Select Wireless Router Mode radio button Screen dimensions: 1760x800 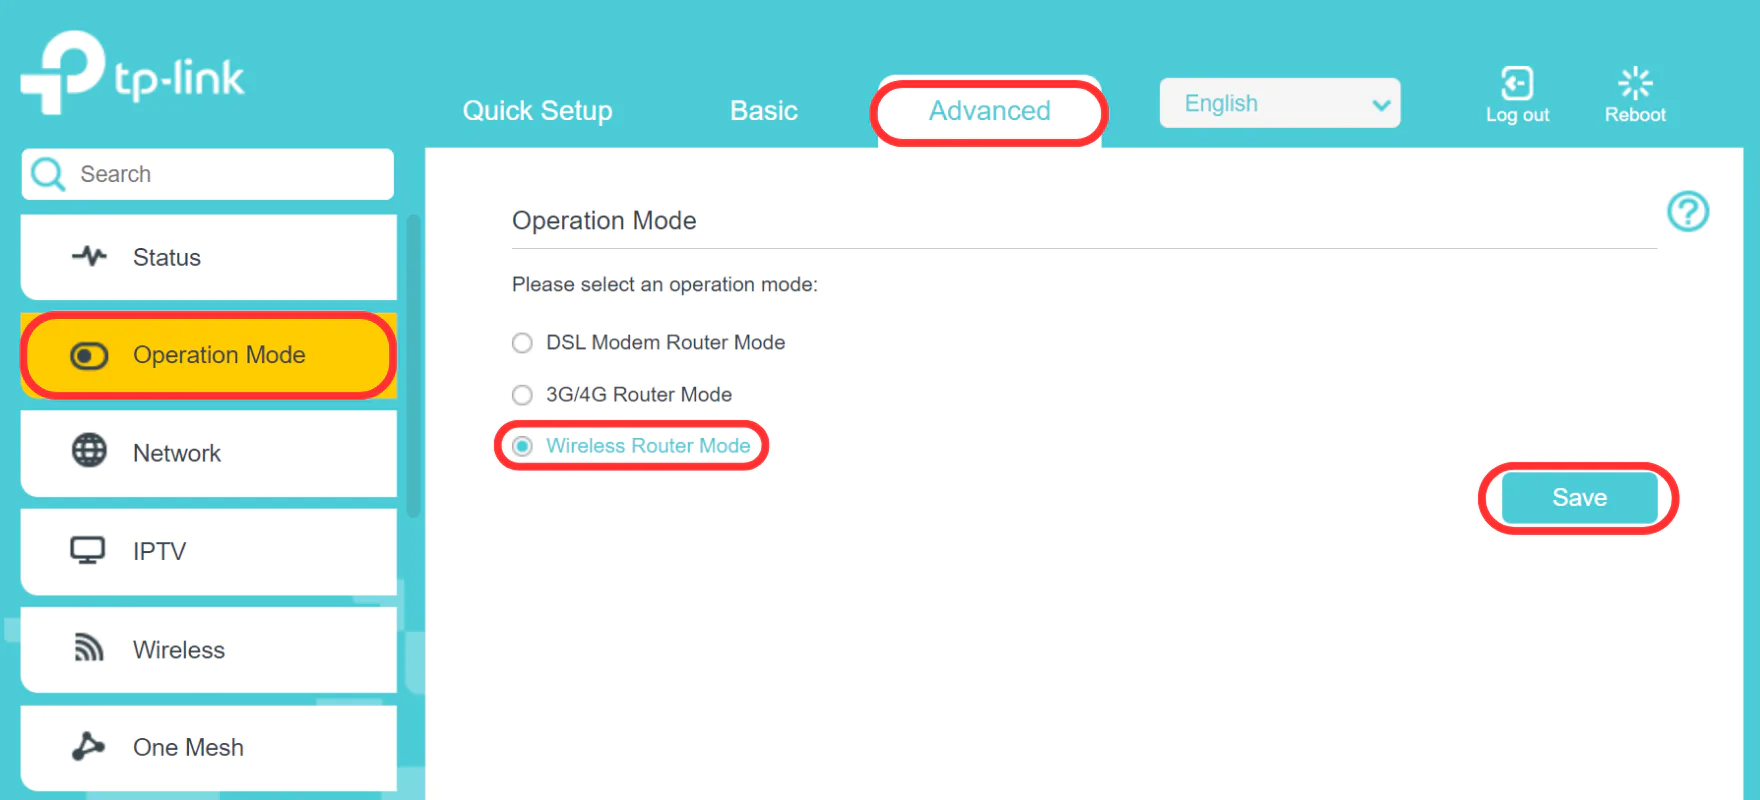(522, 446)
